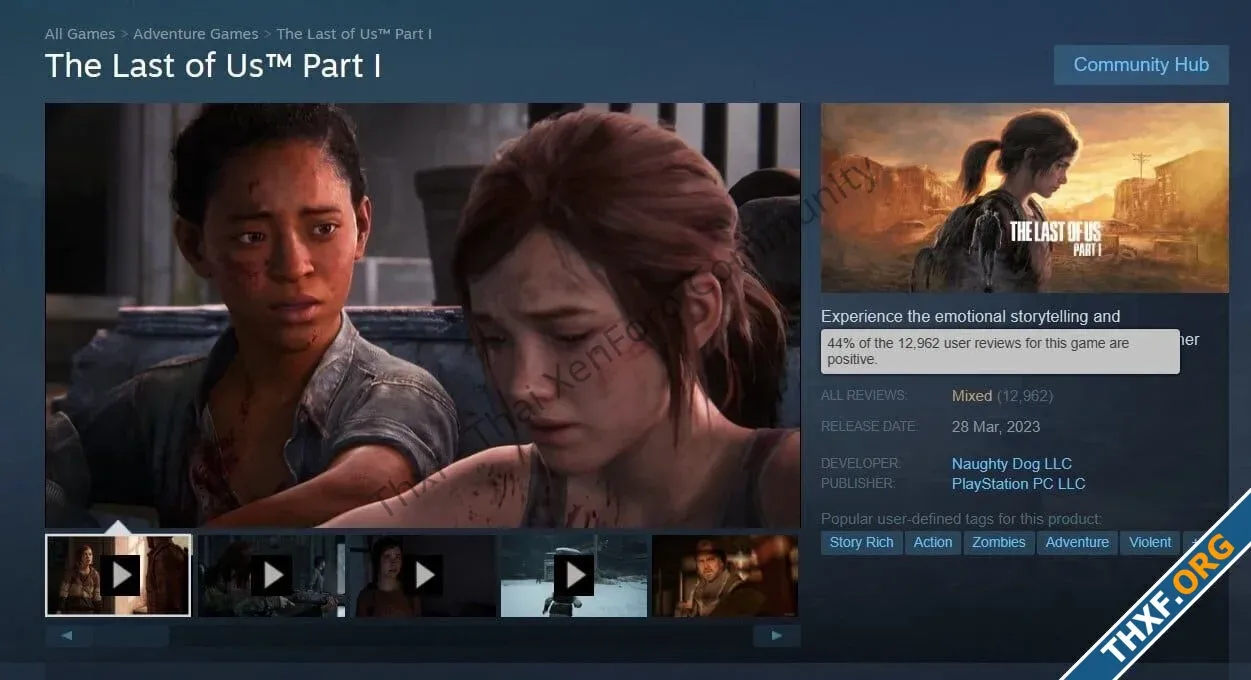This screenshot has height=680, width=1251.
Task: Play the fourth trailer with snowy scene
Action: 574,575
